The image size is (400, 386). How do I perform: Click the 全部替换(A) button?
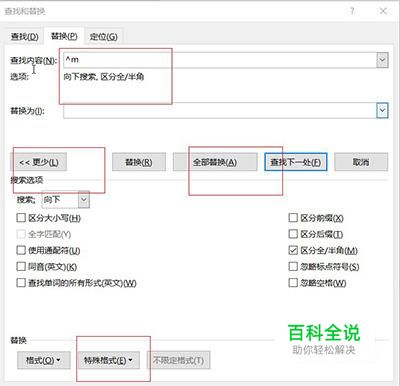pos(215,162)
